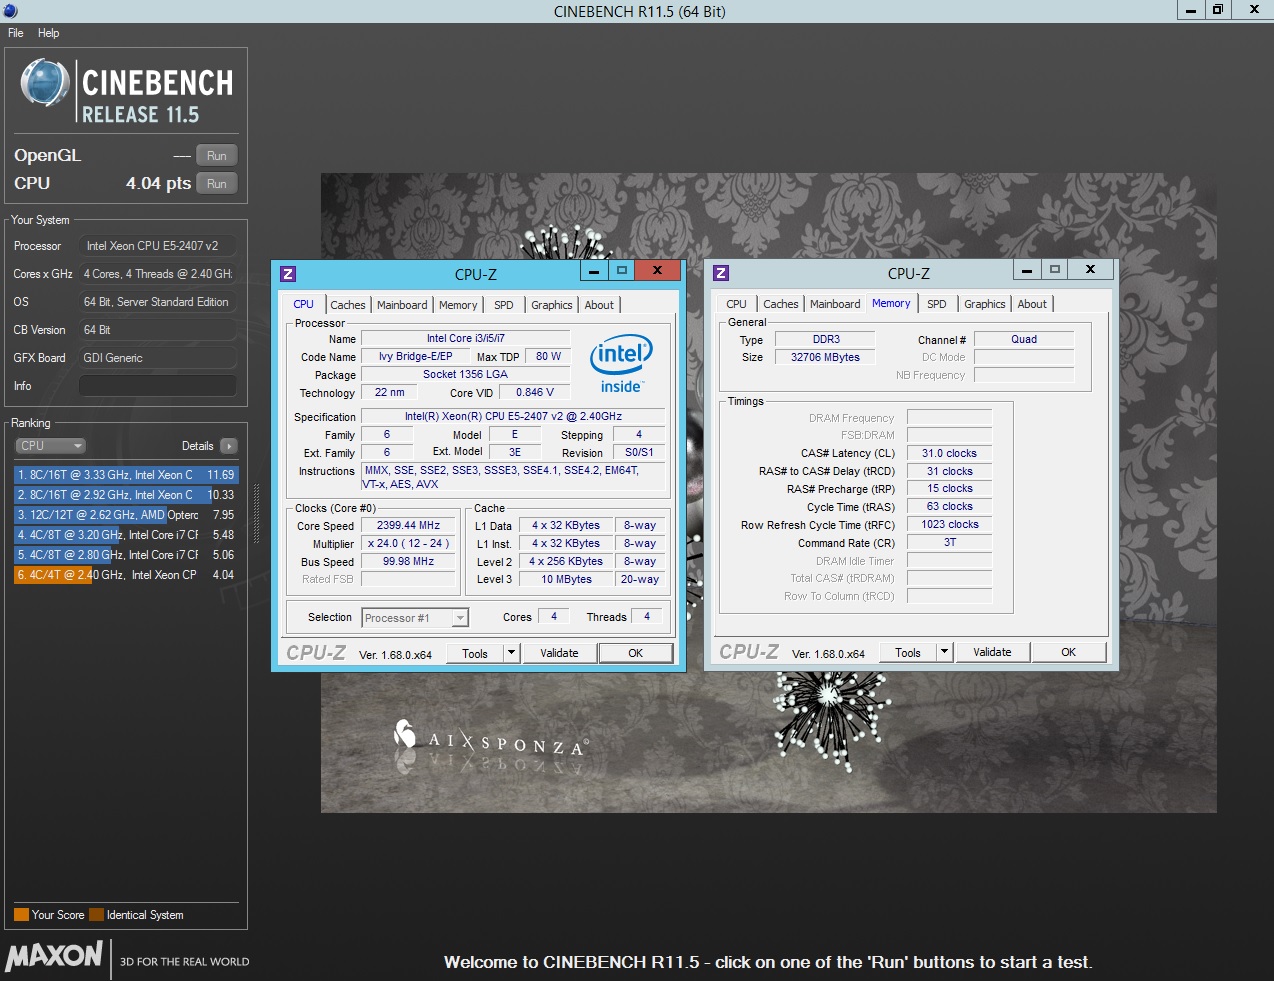Click the right CPU-Z window title icon

(x=721, y=273)
